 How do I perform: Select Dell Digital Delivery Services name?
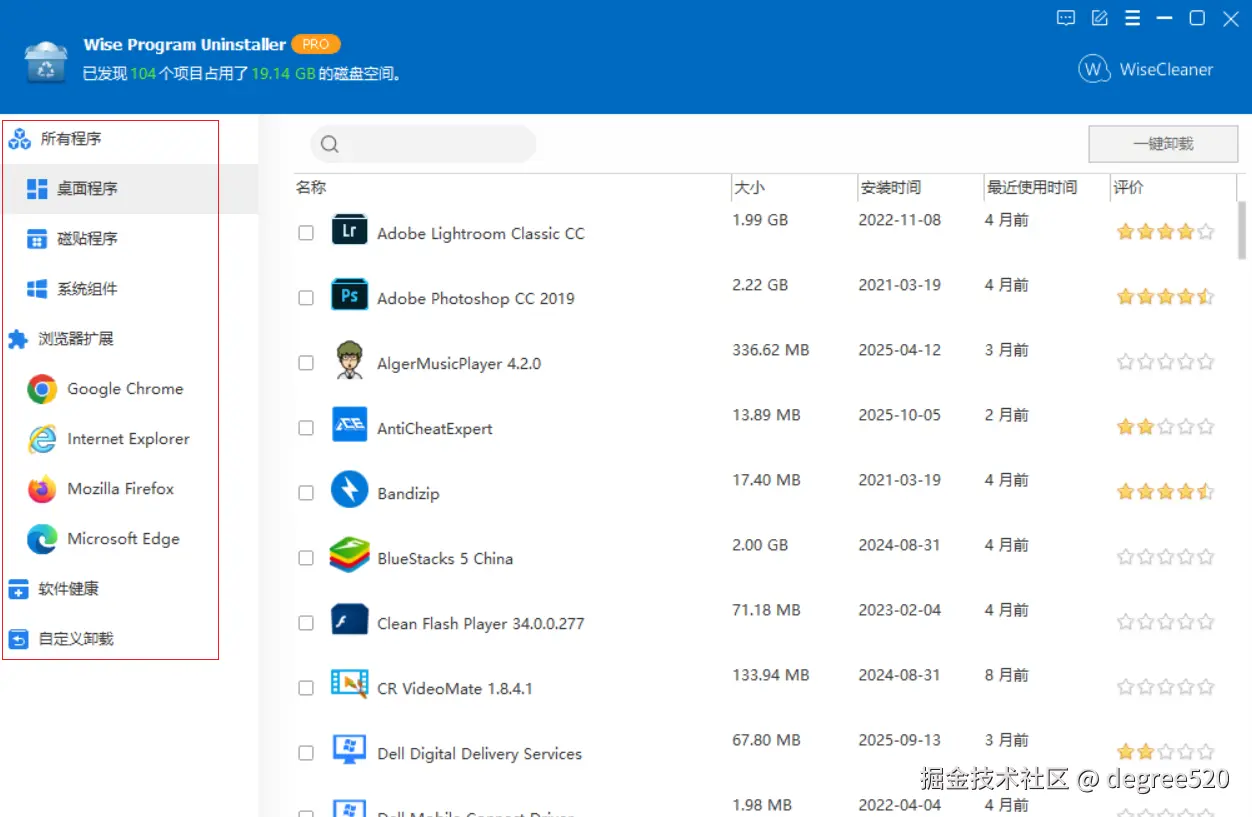click(x=479, y=754)
